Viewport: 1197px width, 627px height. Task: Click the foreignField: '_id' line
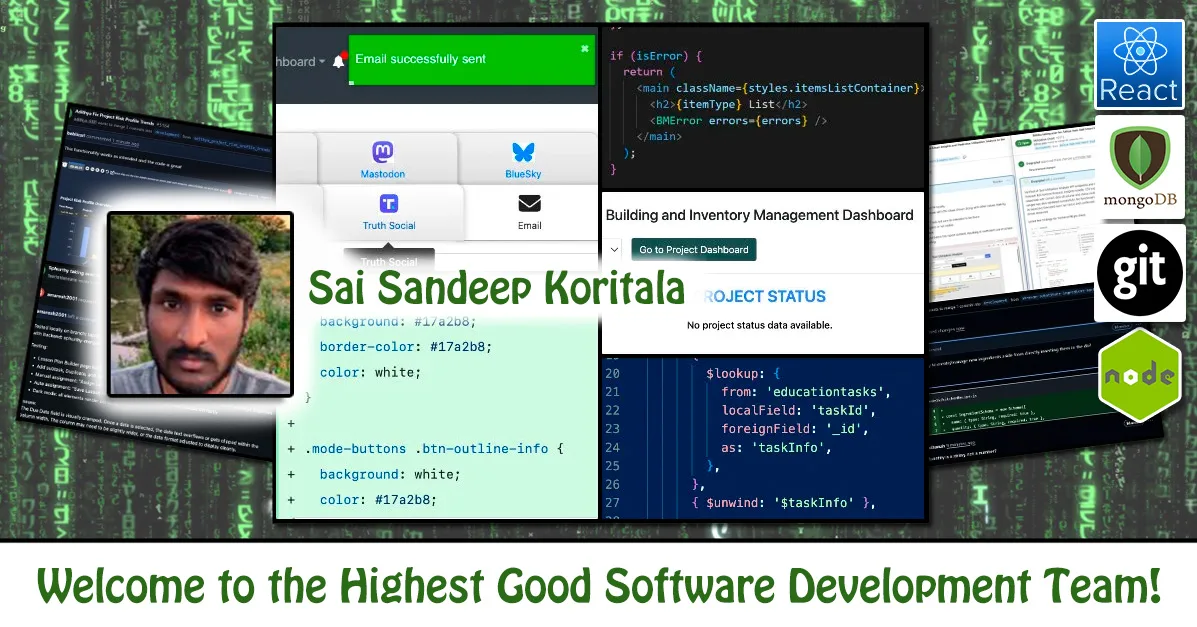795,428
